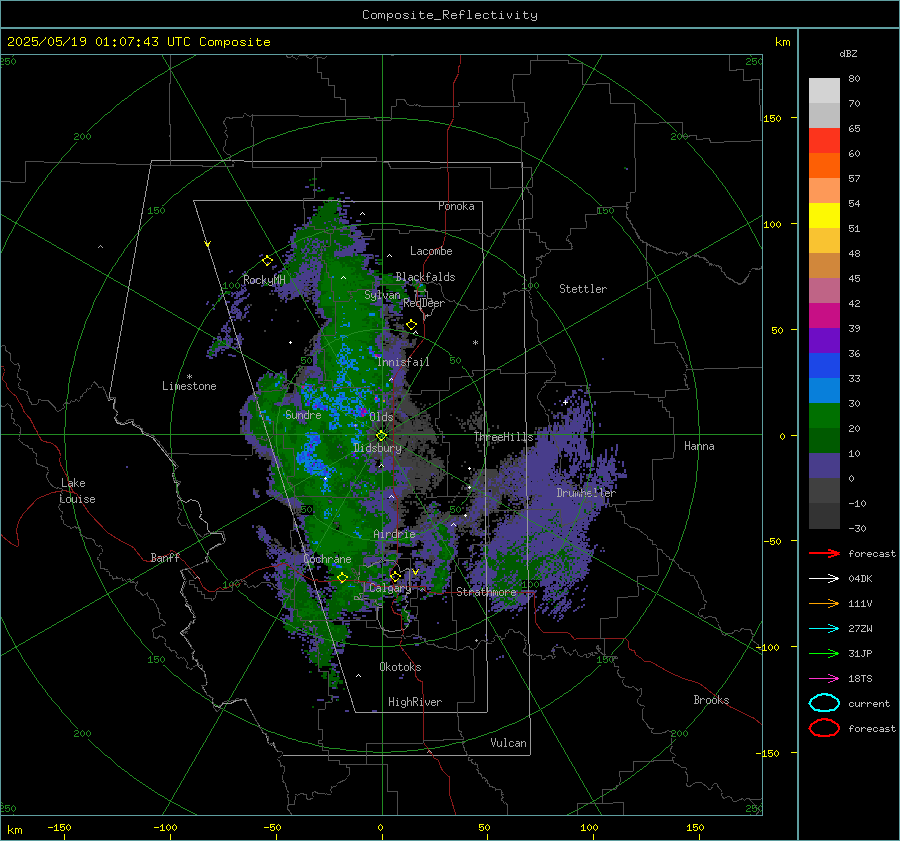Click the Sylvan label on the map
The width and height of the screenshot is (900, 841).
[382, 295]
